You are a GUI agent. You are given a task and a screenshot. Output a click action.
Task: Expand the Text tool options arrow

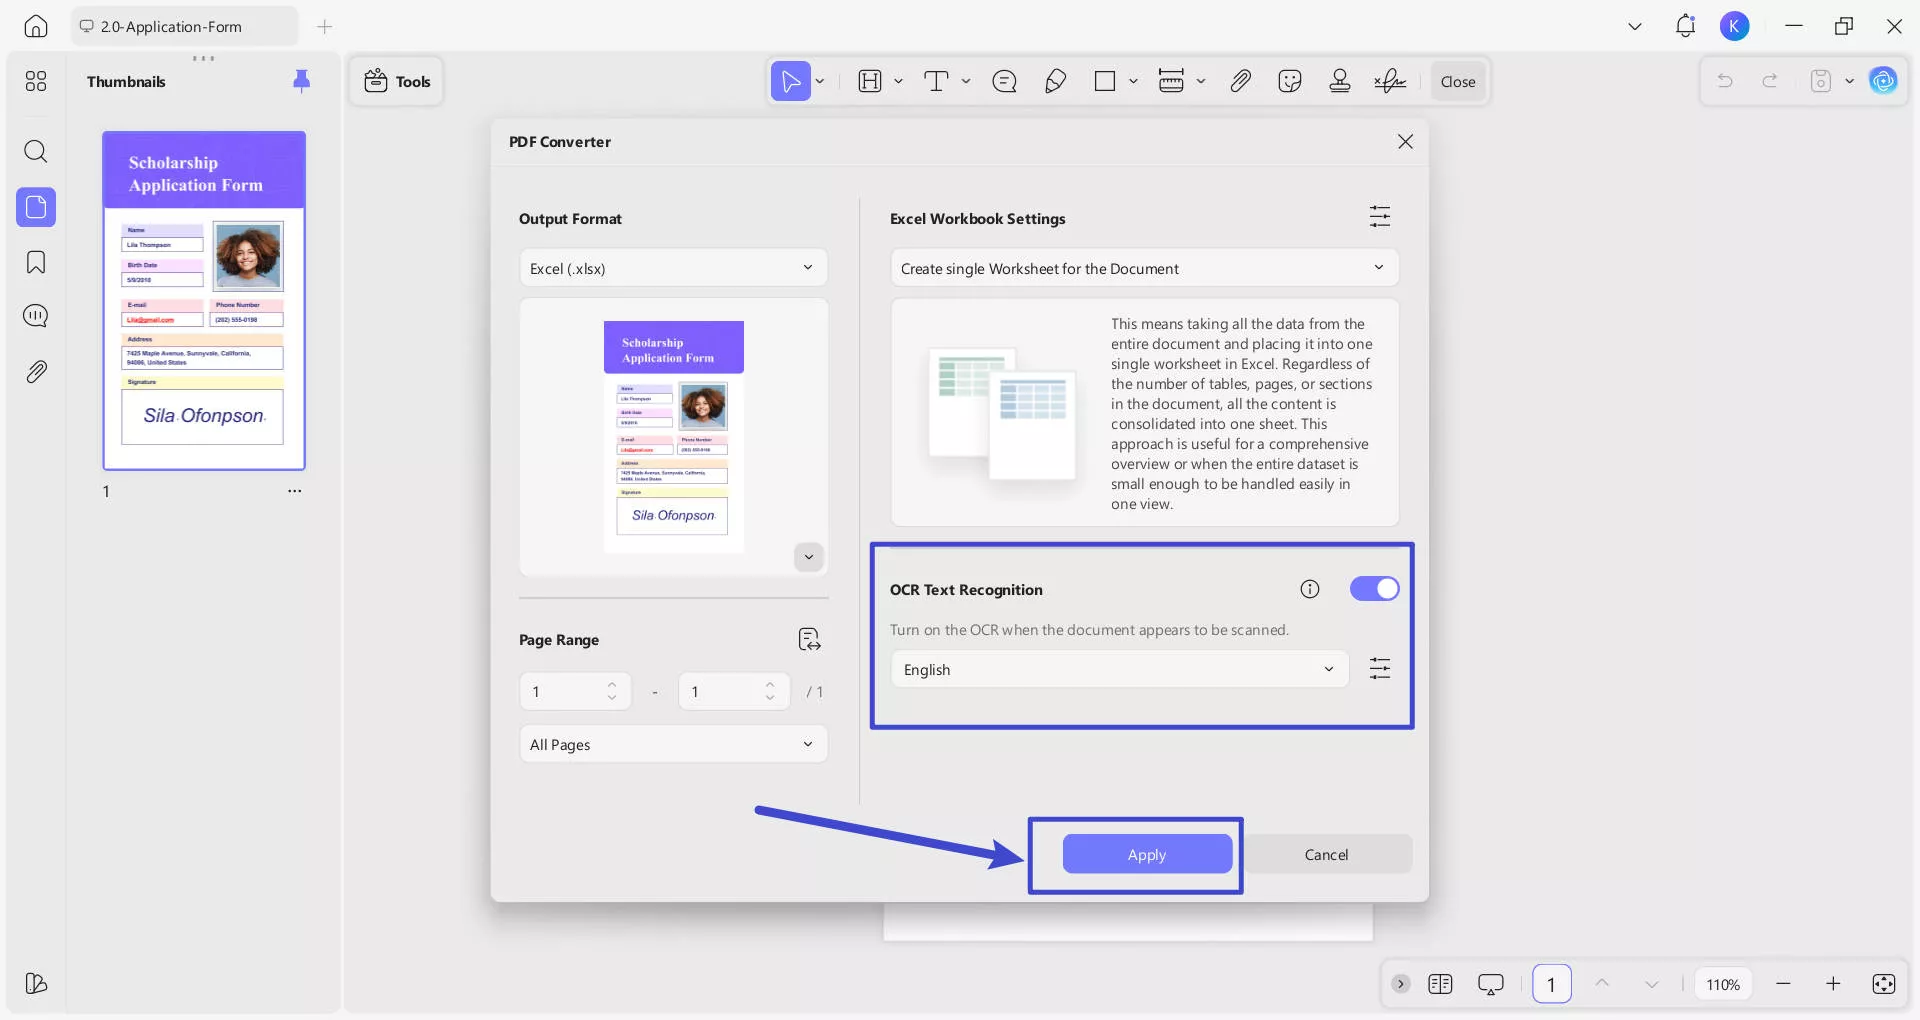coord(966,81)
